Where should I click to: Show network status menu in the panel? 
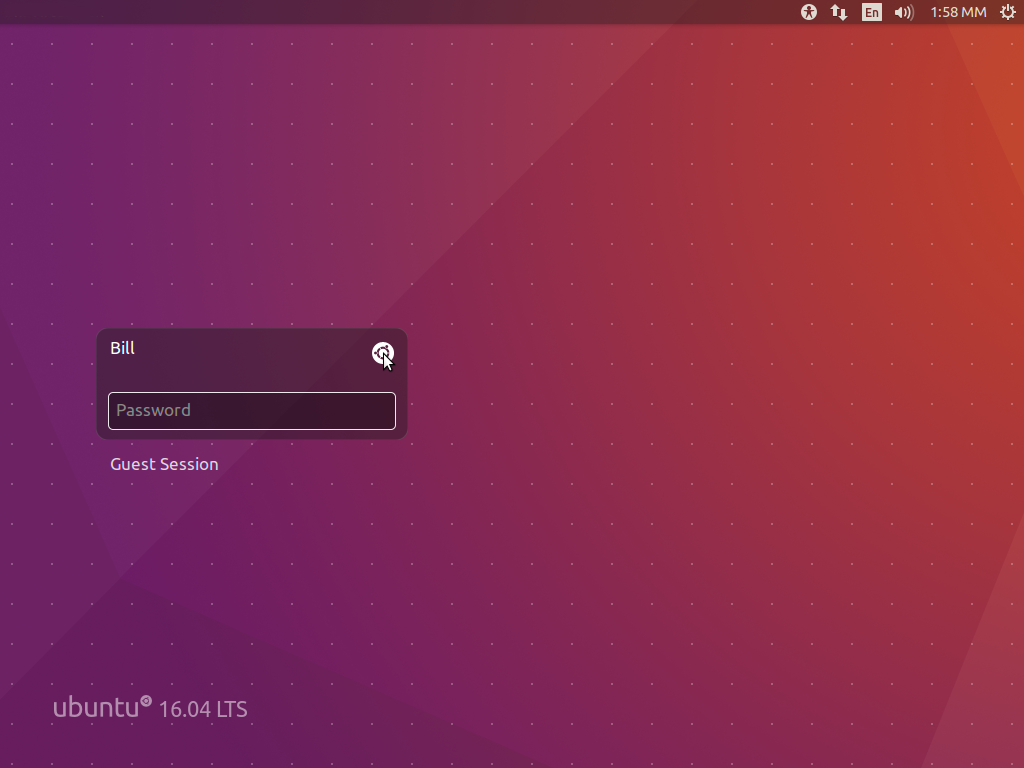click(840, 12)
